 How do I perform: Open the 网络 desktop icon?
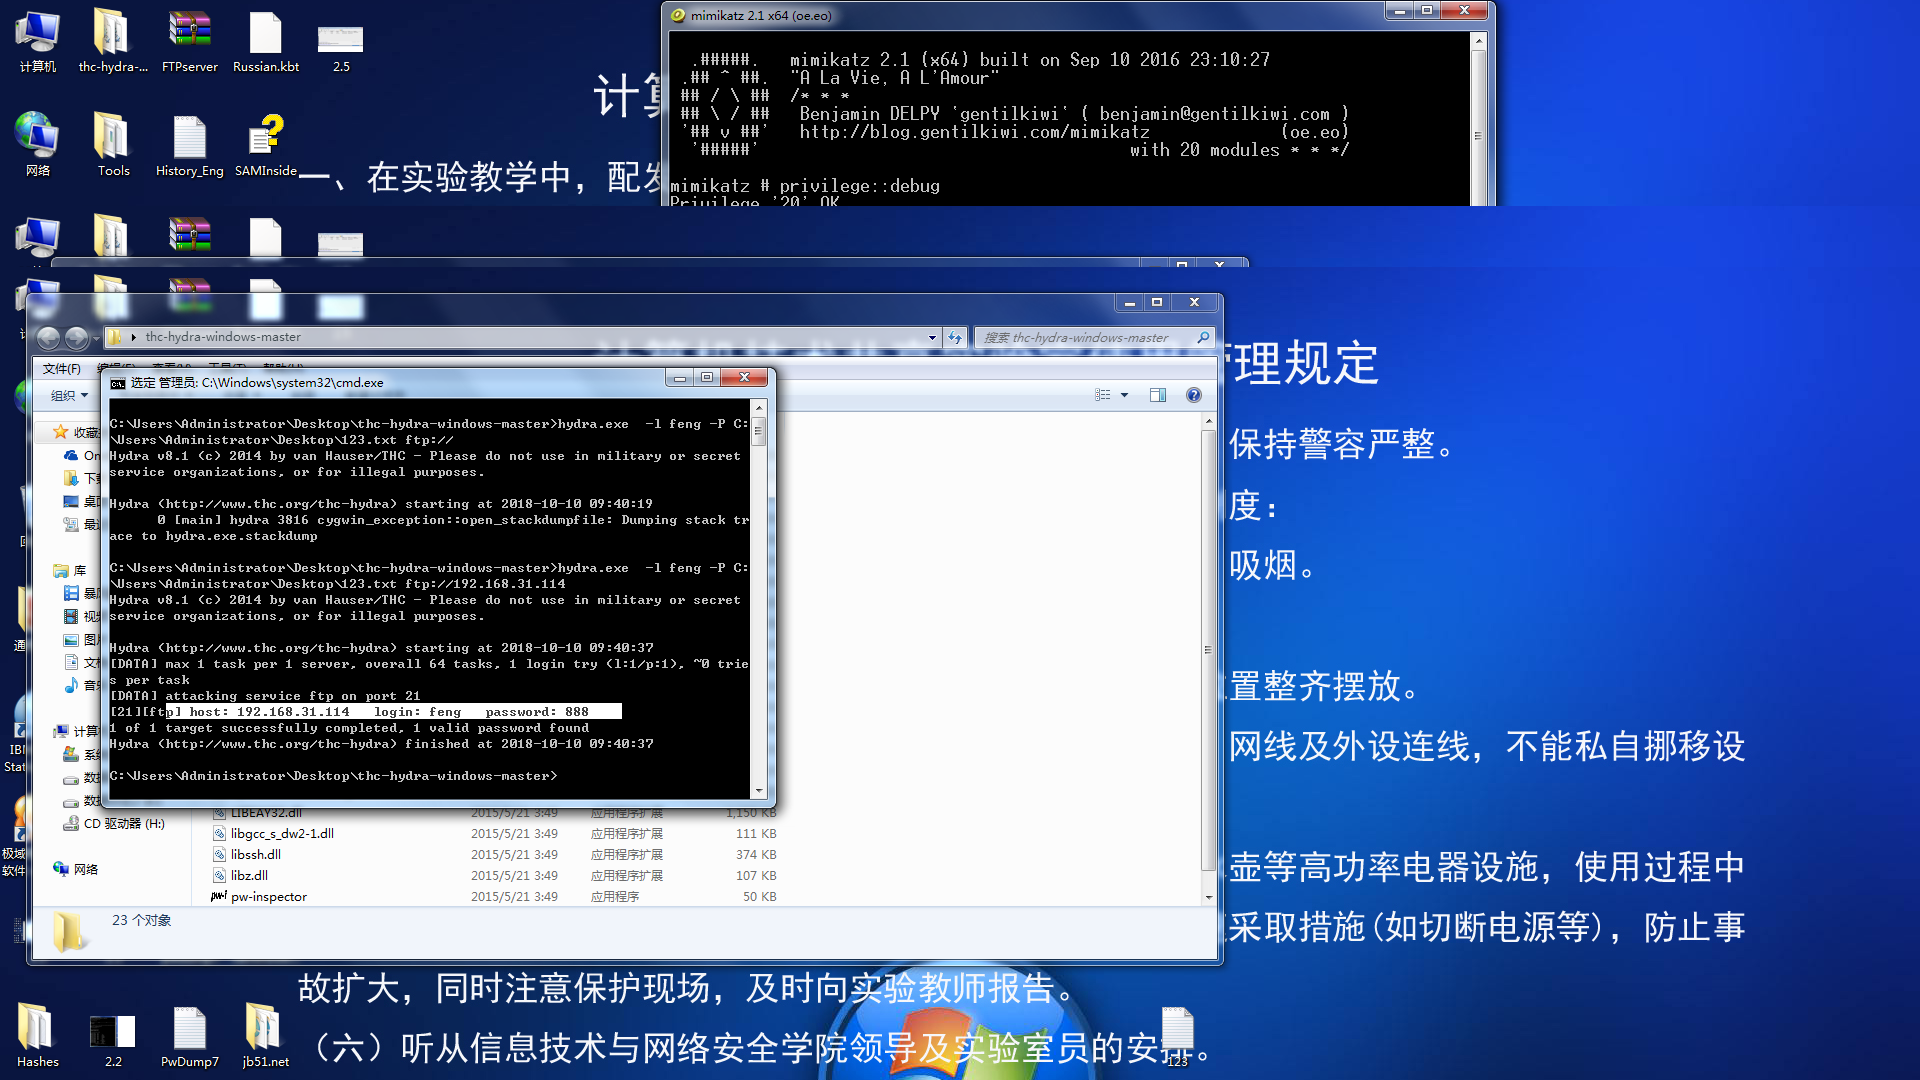coord(37,145)
